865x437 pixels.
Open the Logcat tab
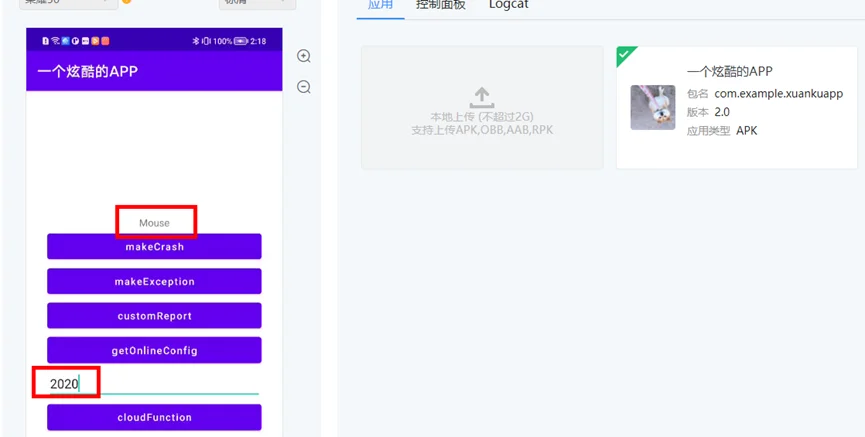(x=509, y=5)
